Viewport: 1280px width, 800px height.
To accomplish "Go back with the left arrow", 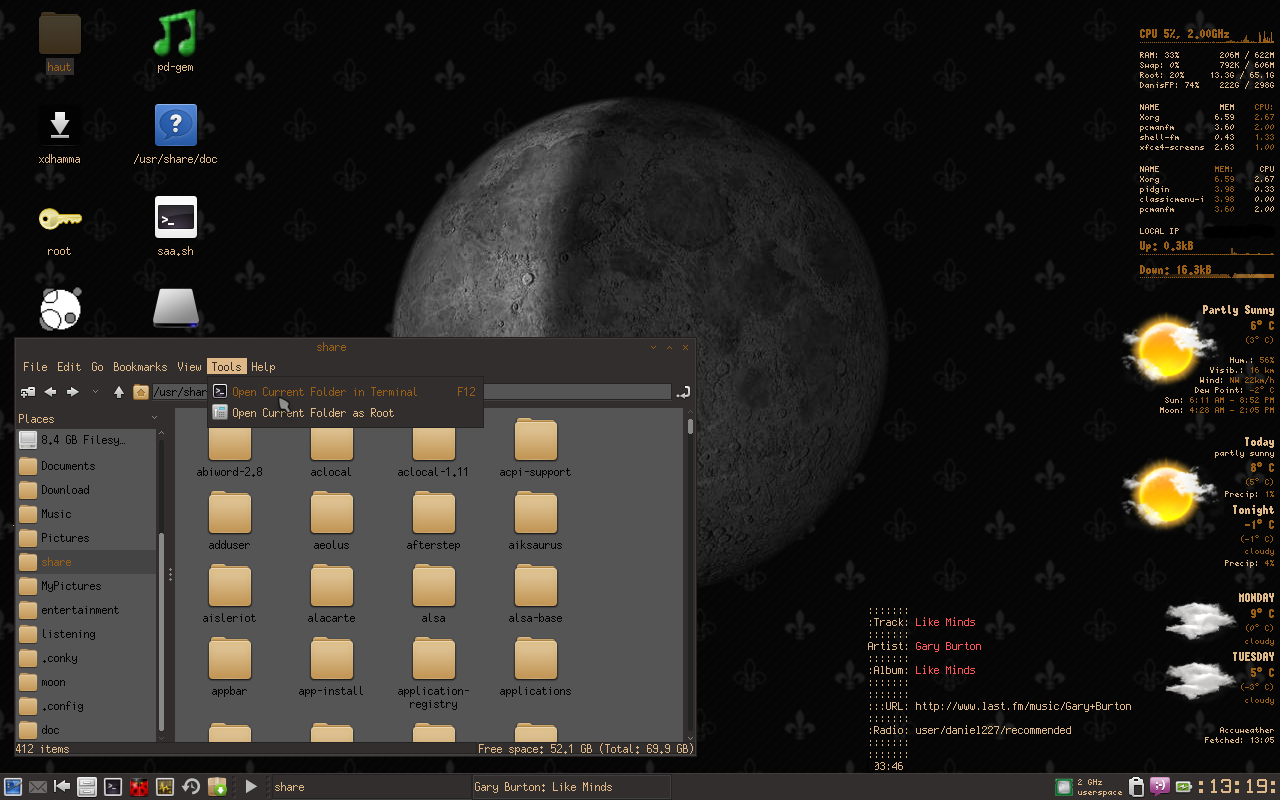I will (50, 392).
